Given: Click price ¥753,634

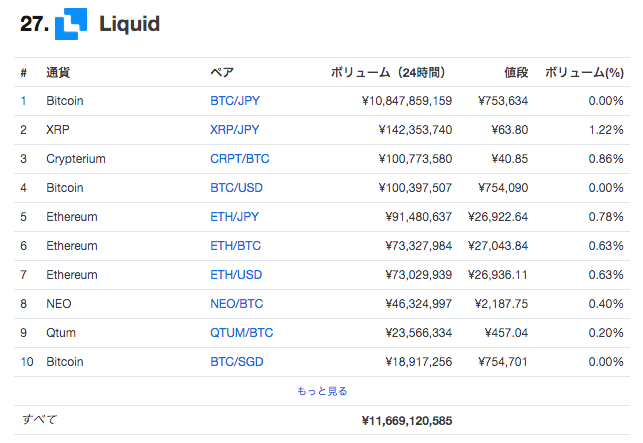Looking at the screenshot, I should pos(503,101).
